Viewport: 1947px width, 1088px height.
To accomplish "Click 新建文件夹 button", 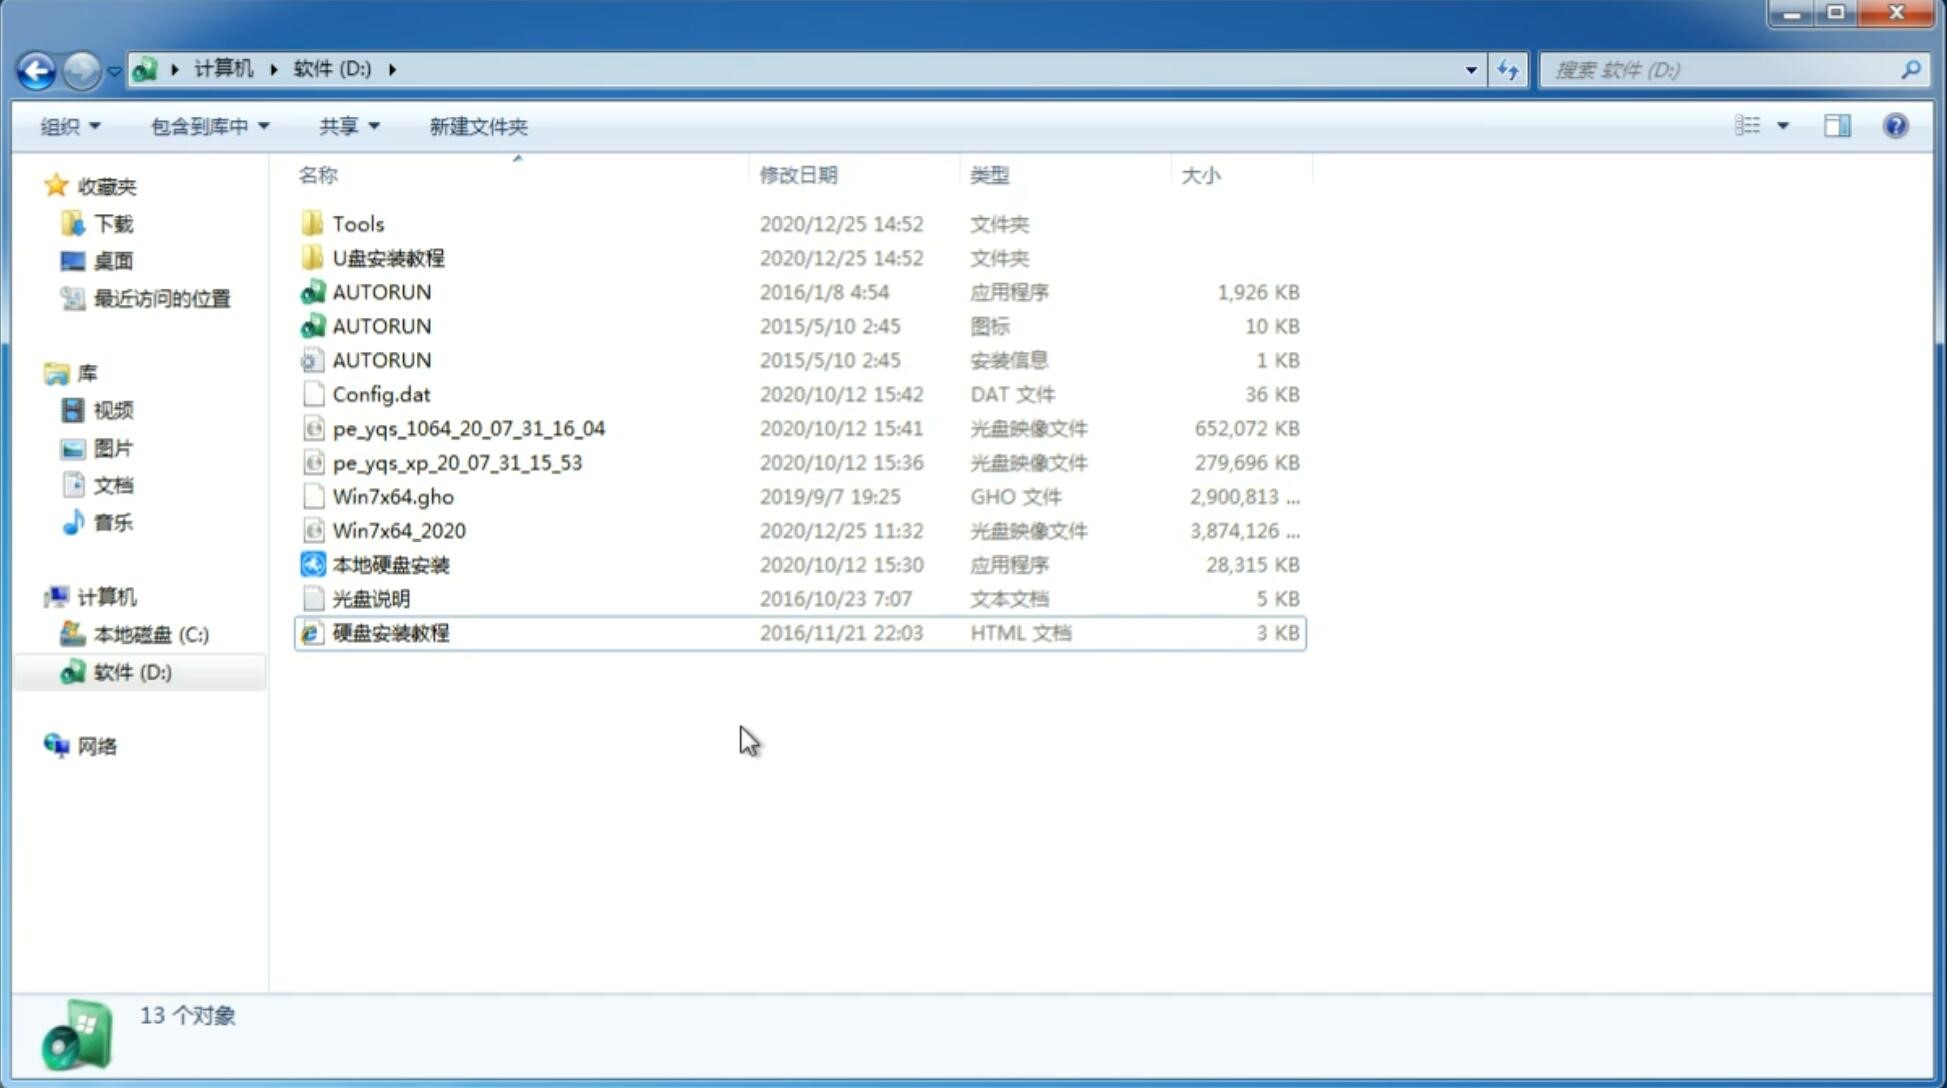I will pos(479,126).
